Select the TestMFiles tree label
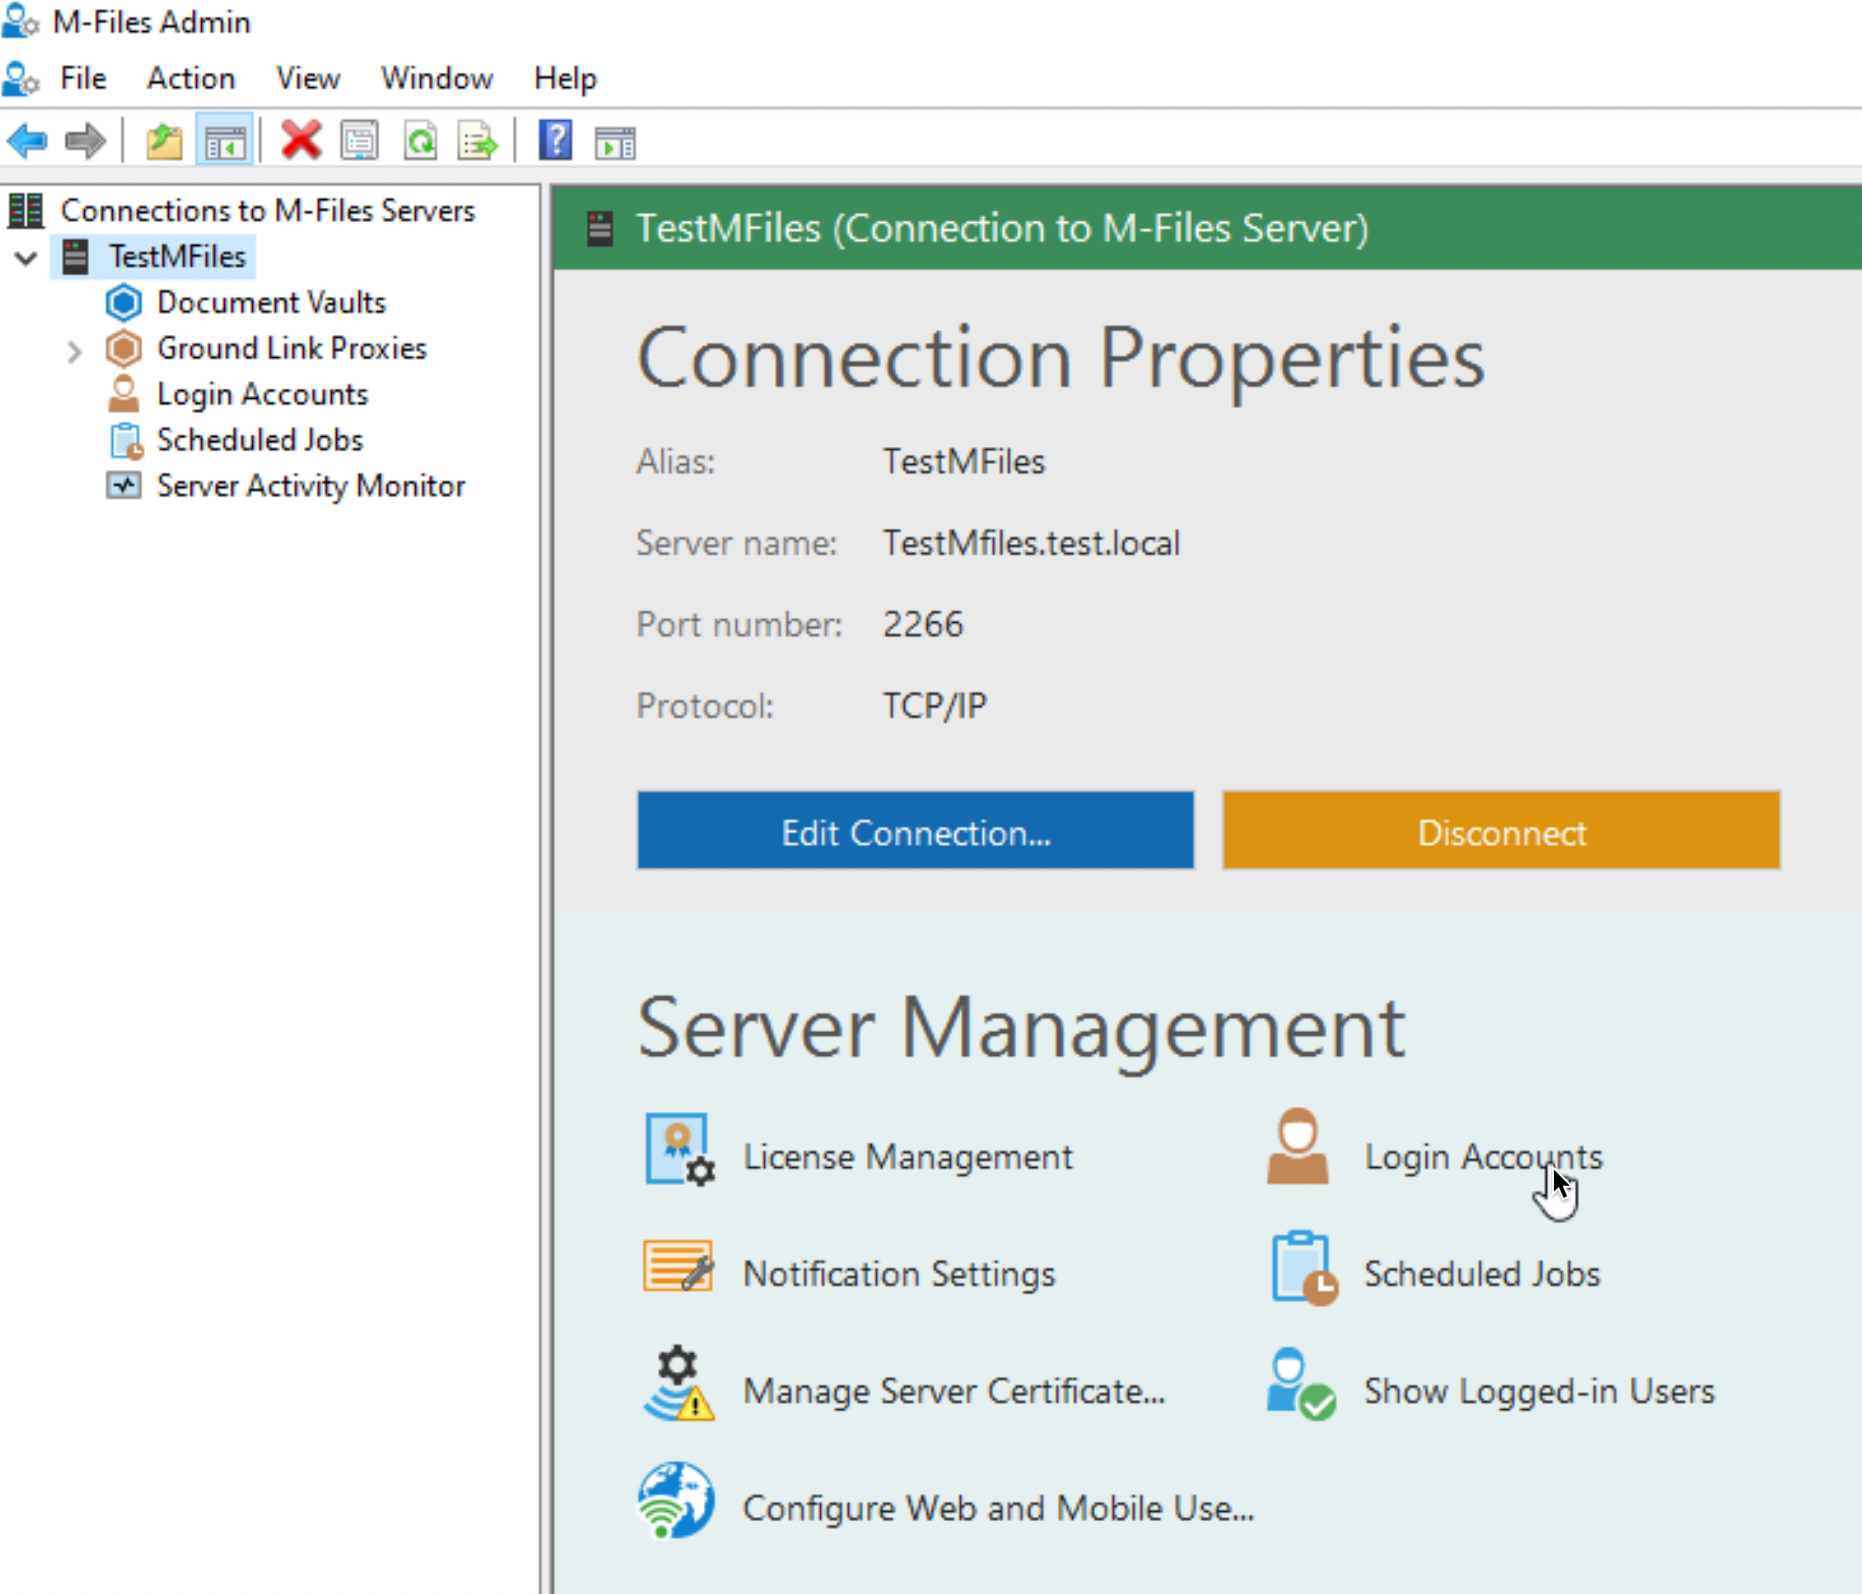Viewport: 1862px width, 1594px height. point(177,256)
